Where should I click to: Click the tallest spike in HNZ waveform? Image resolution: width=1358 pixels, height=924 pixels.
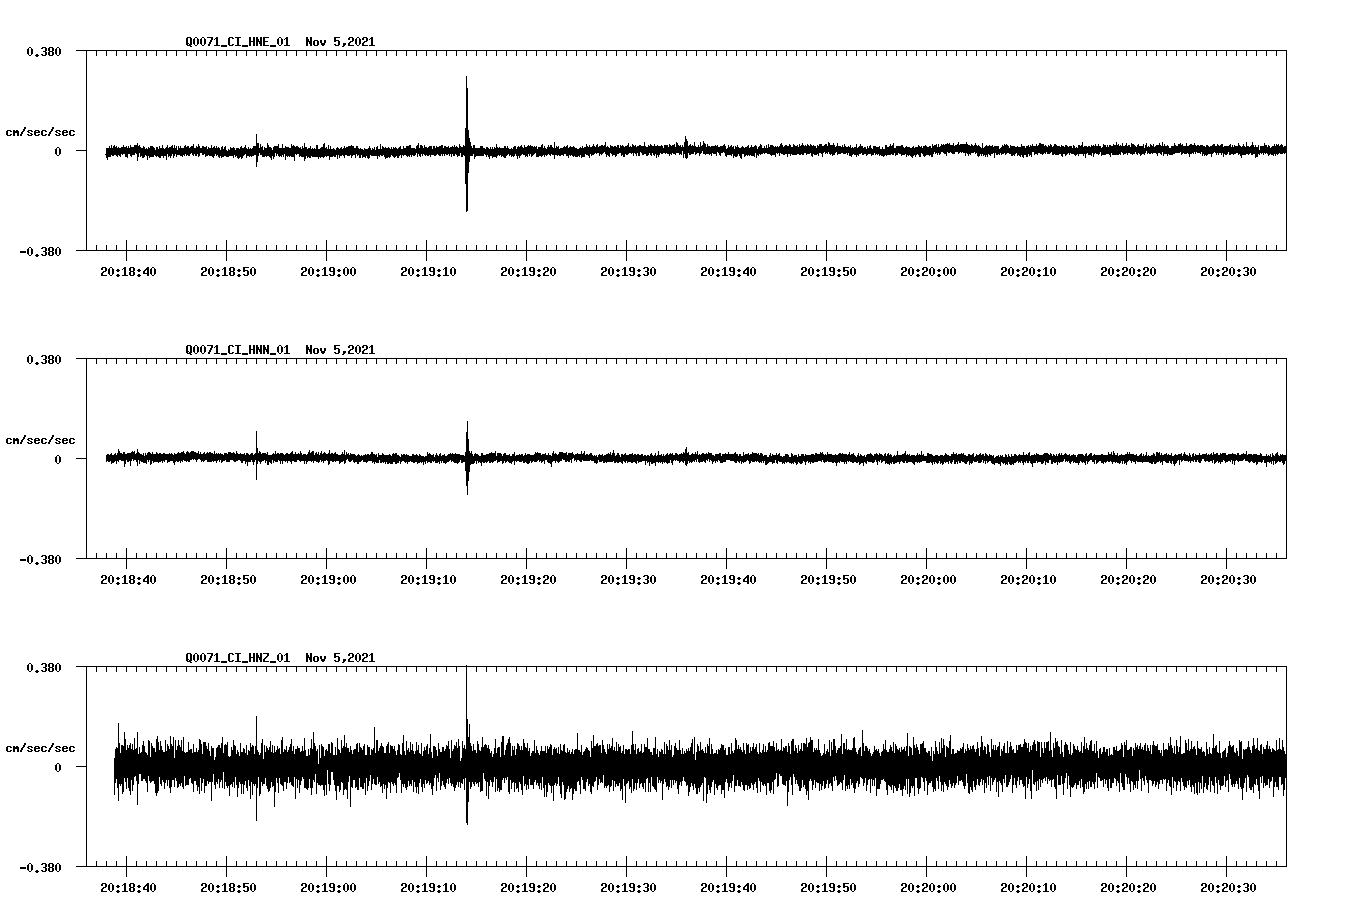(466, 745)
